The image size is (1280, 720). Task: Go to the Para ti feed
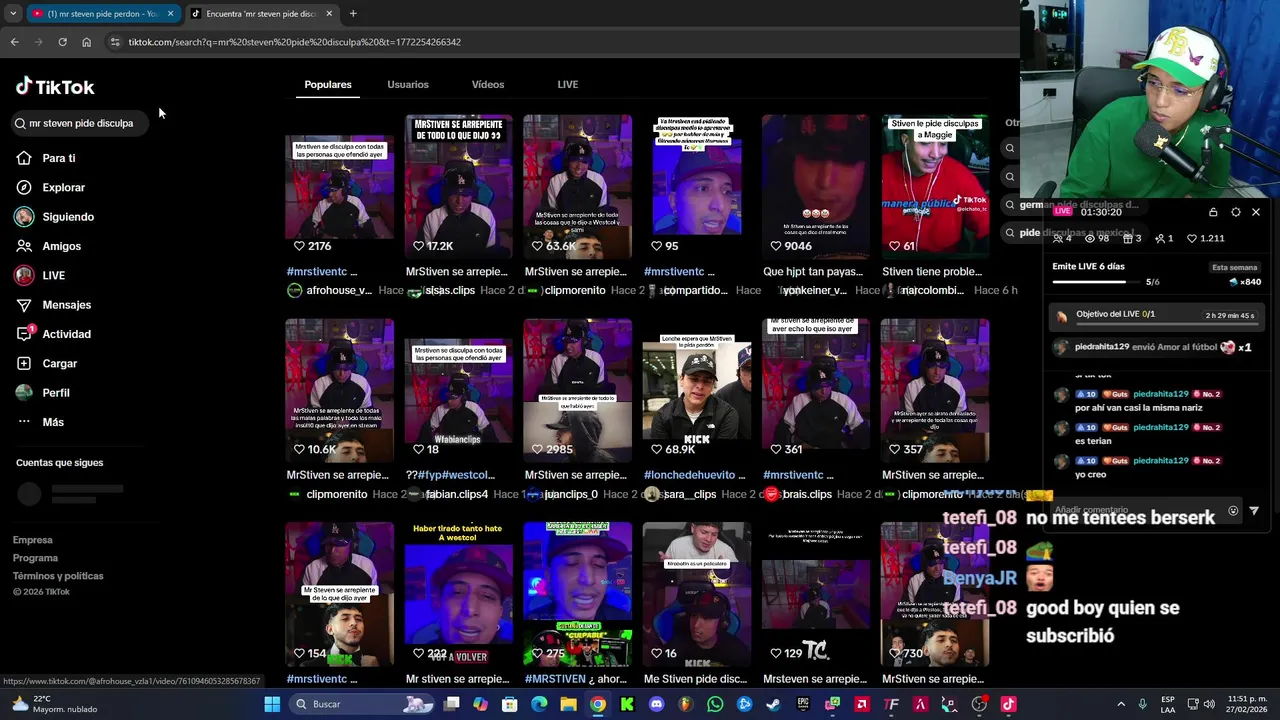(46, 158)
